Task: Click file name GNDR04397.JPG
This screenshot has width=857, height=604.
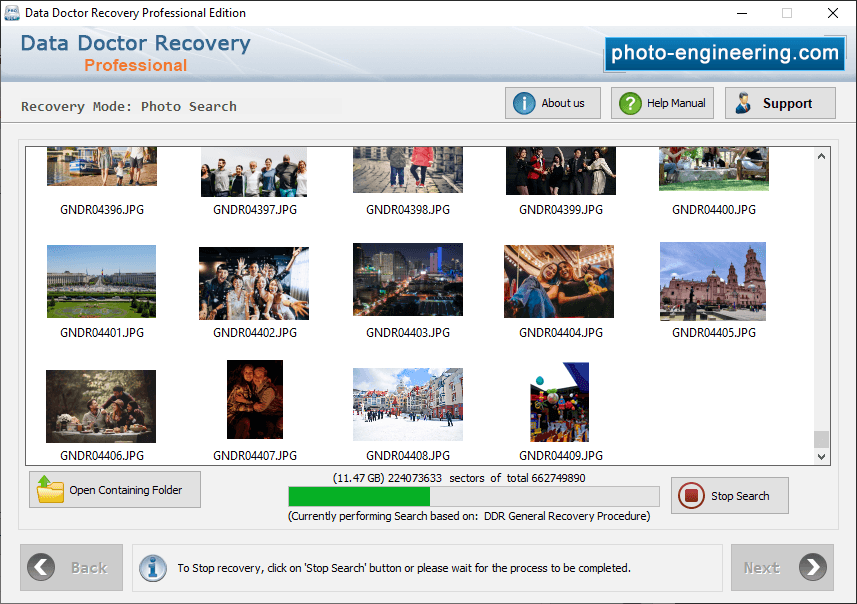Action: [255, 210]
